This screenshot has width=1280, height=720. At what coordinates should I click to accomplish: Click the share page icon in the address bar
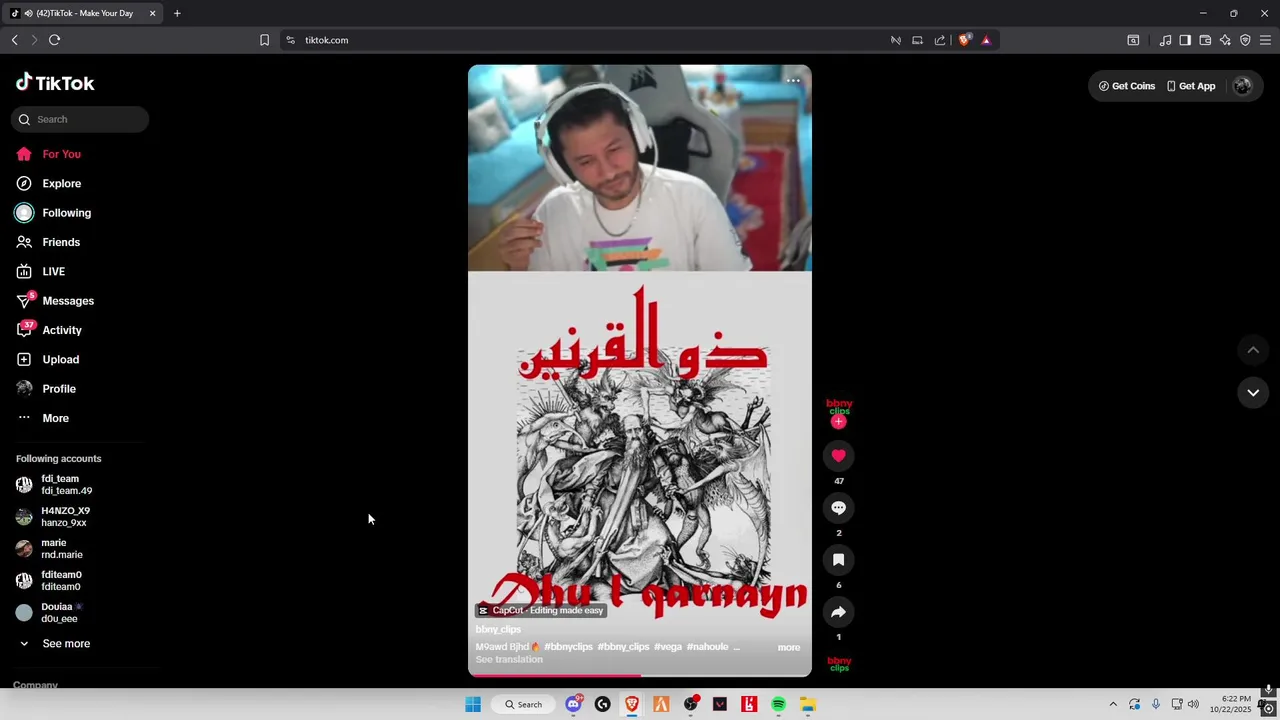pyautogui.click(x=940, y=40)
